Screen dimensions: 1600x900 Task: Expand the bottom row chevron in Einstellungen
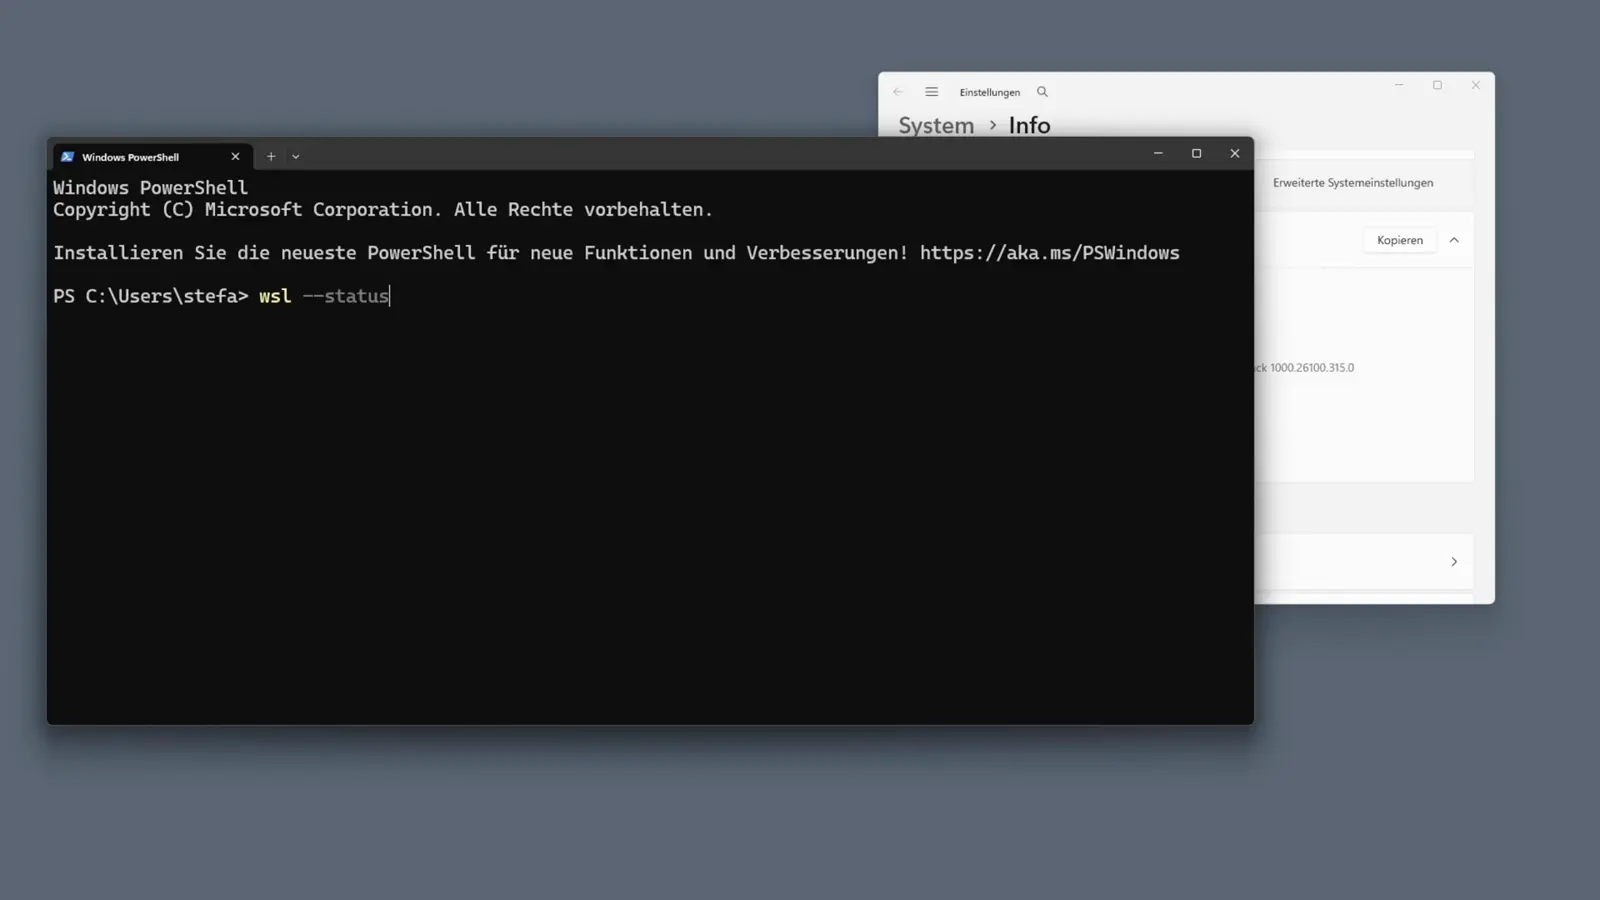(1454, 562)
